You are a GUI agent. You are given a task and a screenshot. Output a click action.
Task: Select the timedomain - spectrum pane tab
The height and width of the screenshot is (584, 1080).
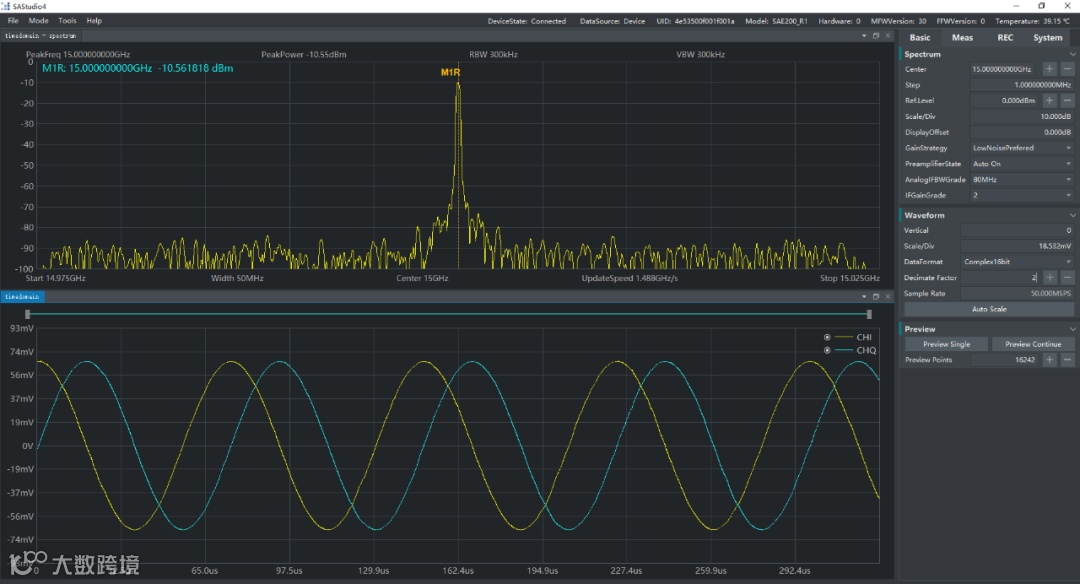[41, 36]
